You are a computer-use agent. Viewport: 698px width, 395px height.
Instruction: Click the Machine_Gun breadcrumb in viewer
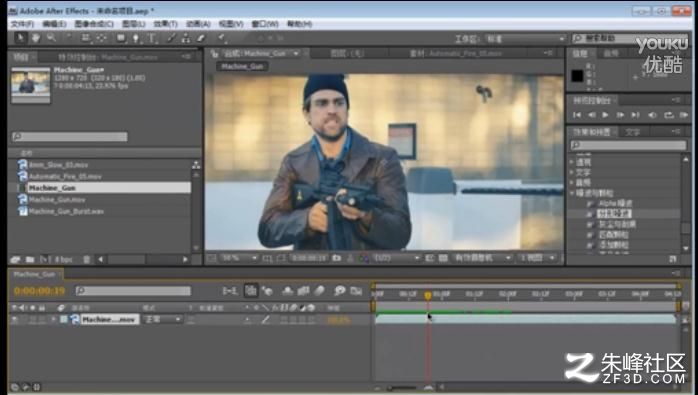(242, 66)
